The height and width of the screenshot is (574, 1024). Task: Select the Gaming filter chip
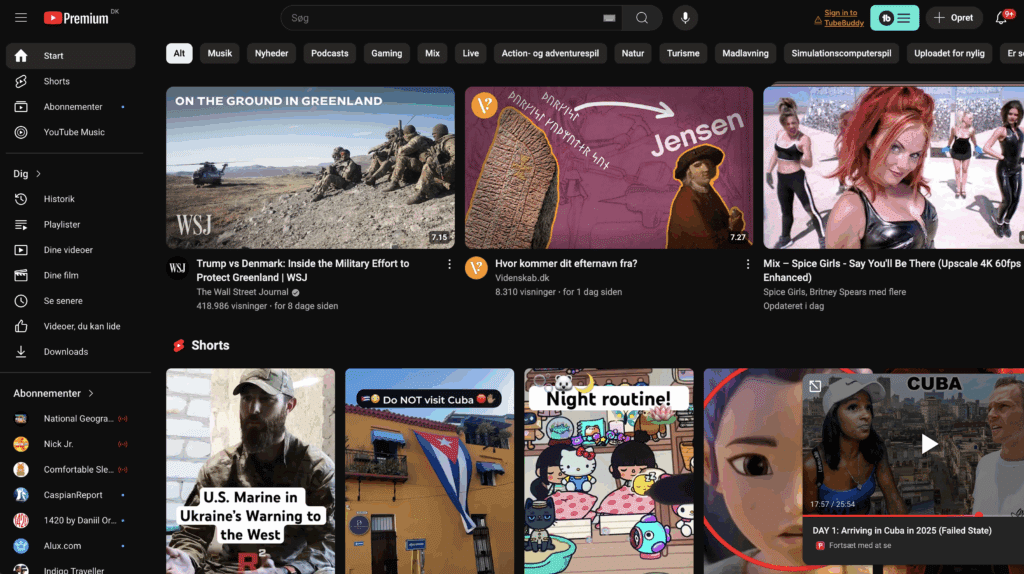click(x=387, y=54)
